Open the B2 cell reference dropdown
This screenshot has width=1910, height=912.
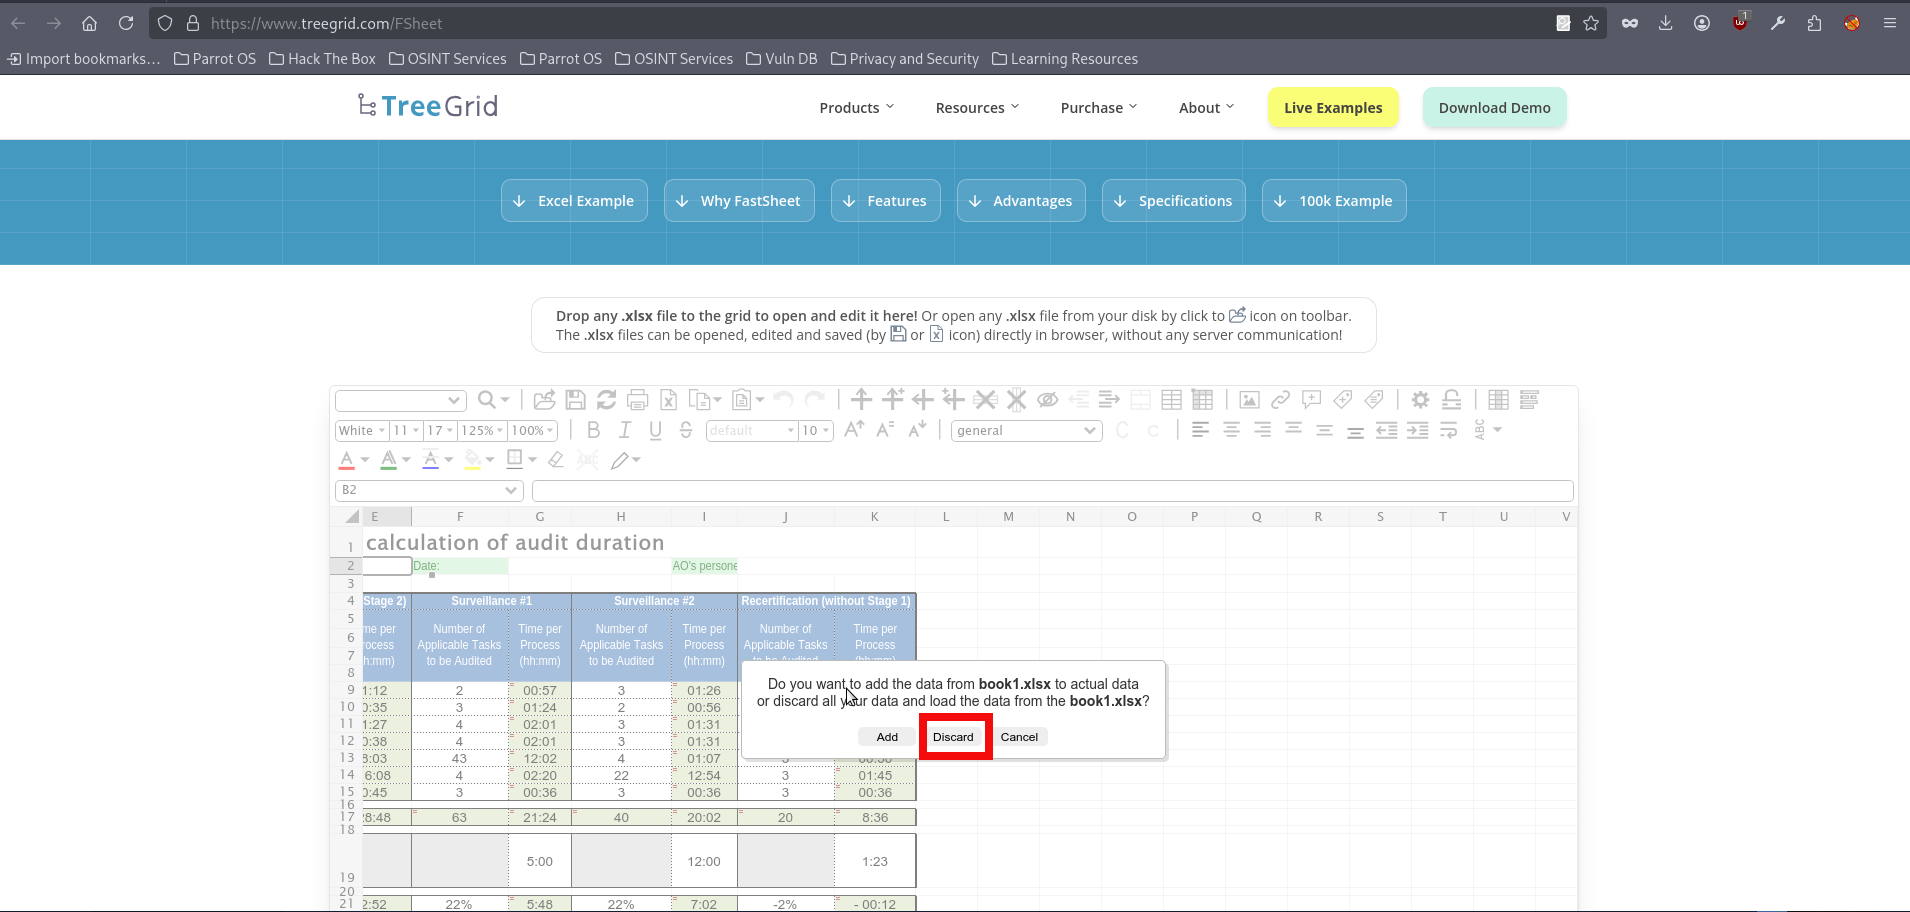(429, 490)
